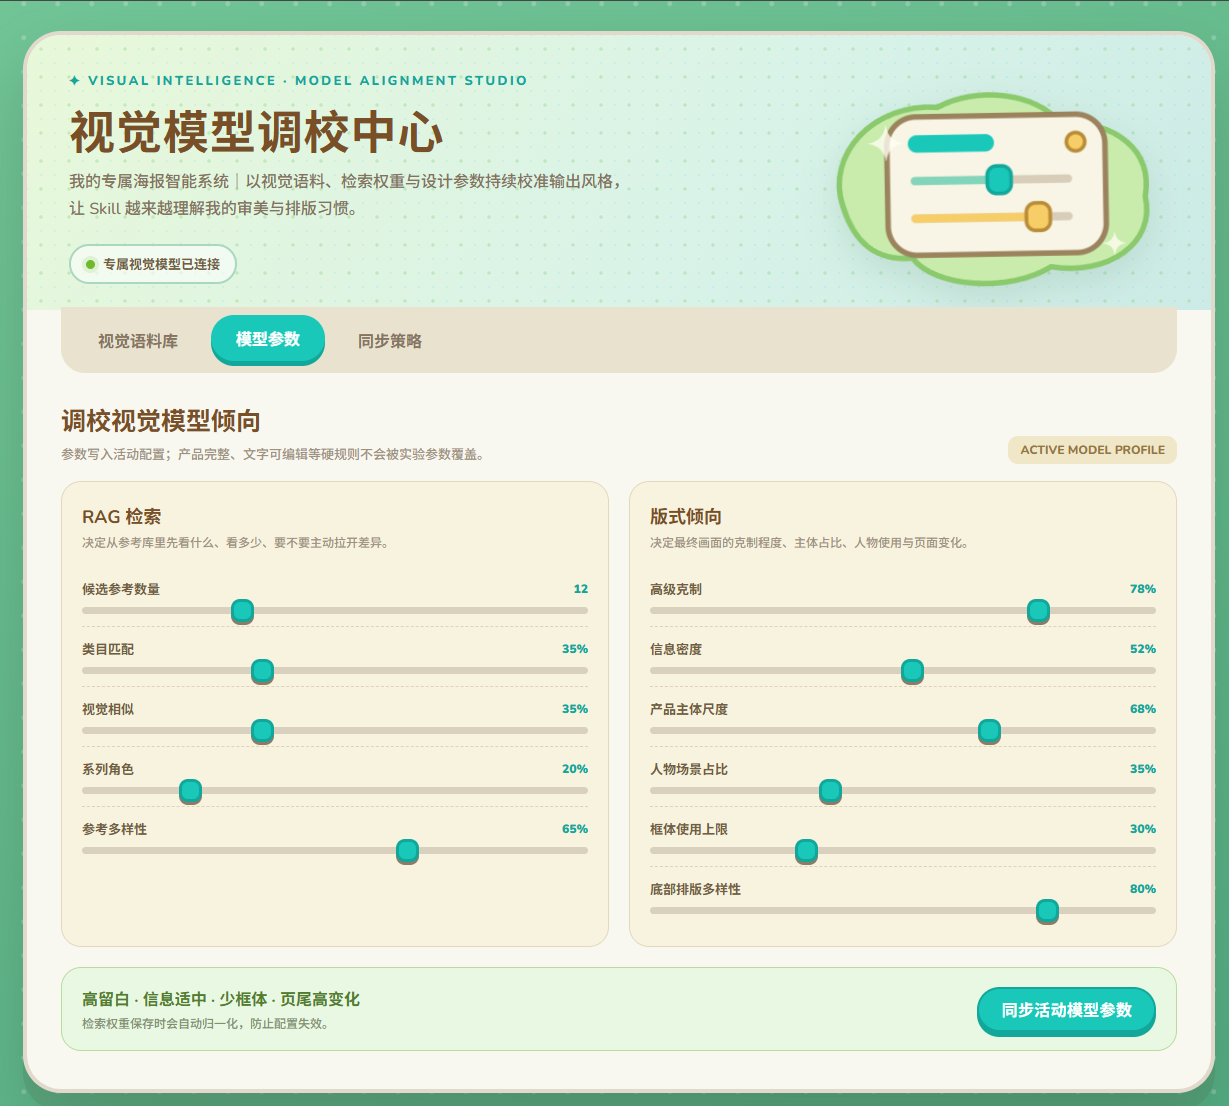The image size is (1229, 1106).
Task: Click the 系列角色 slider handle
Action: tap(190, 791)
